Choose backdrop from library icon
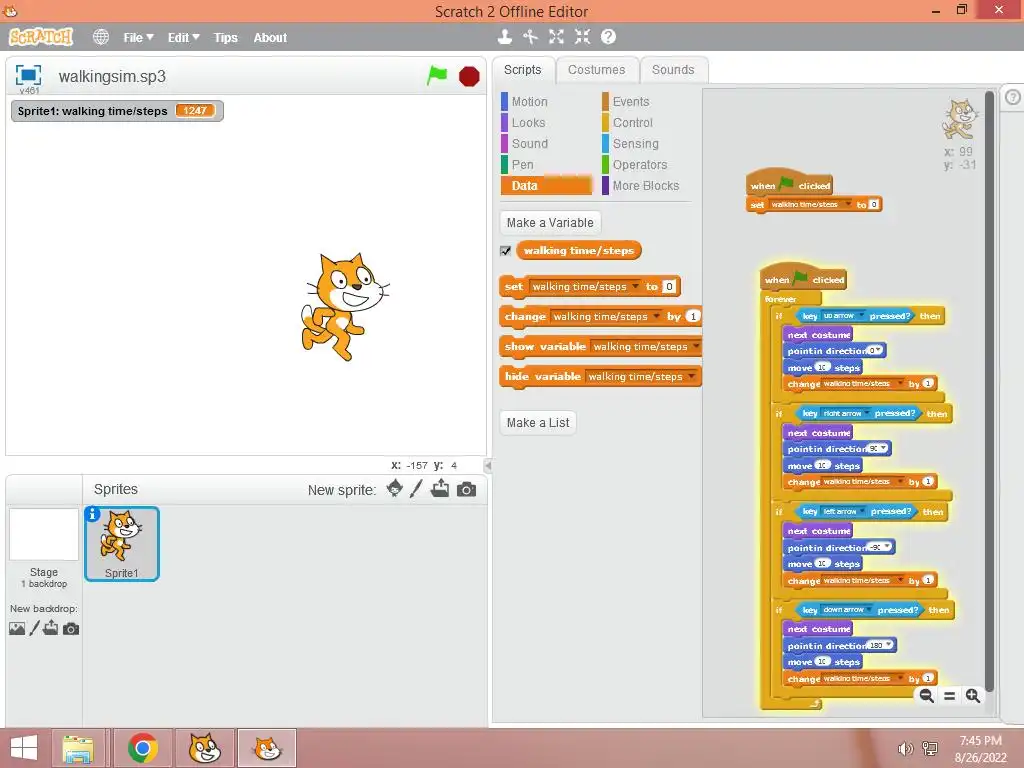 tap(17, 628)
